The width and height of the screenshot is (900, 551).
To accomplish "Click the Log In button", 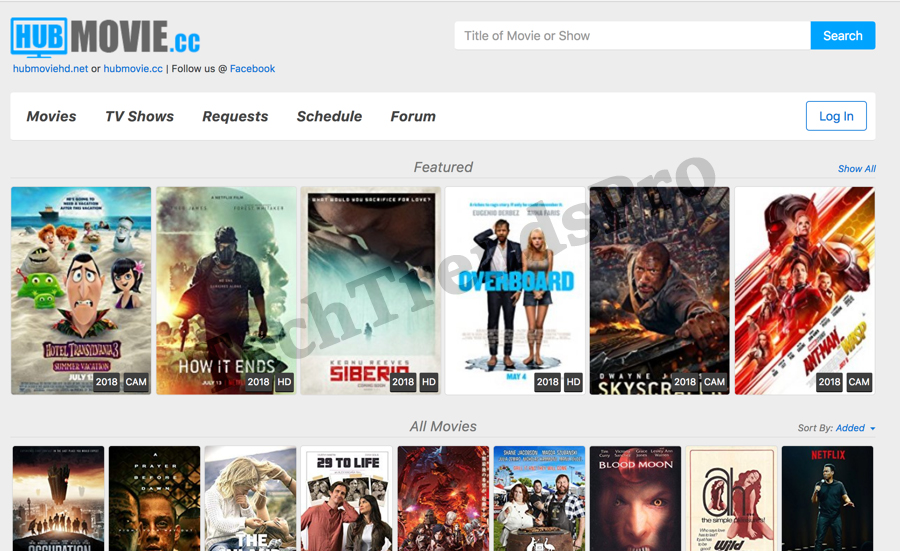I will (836, 116).
